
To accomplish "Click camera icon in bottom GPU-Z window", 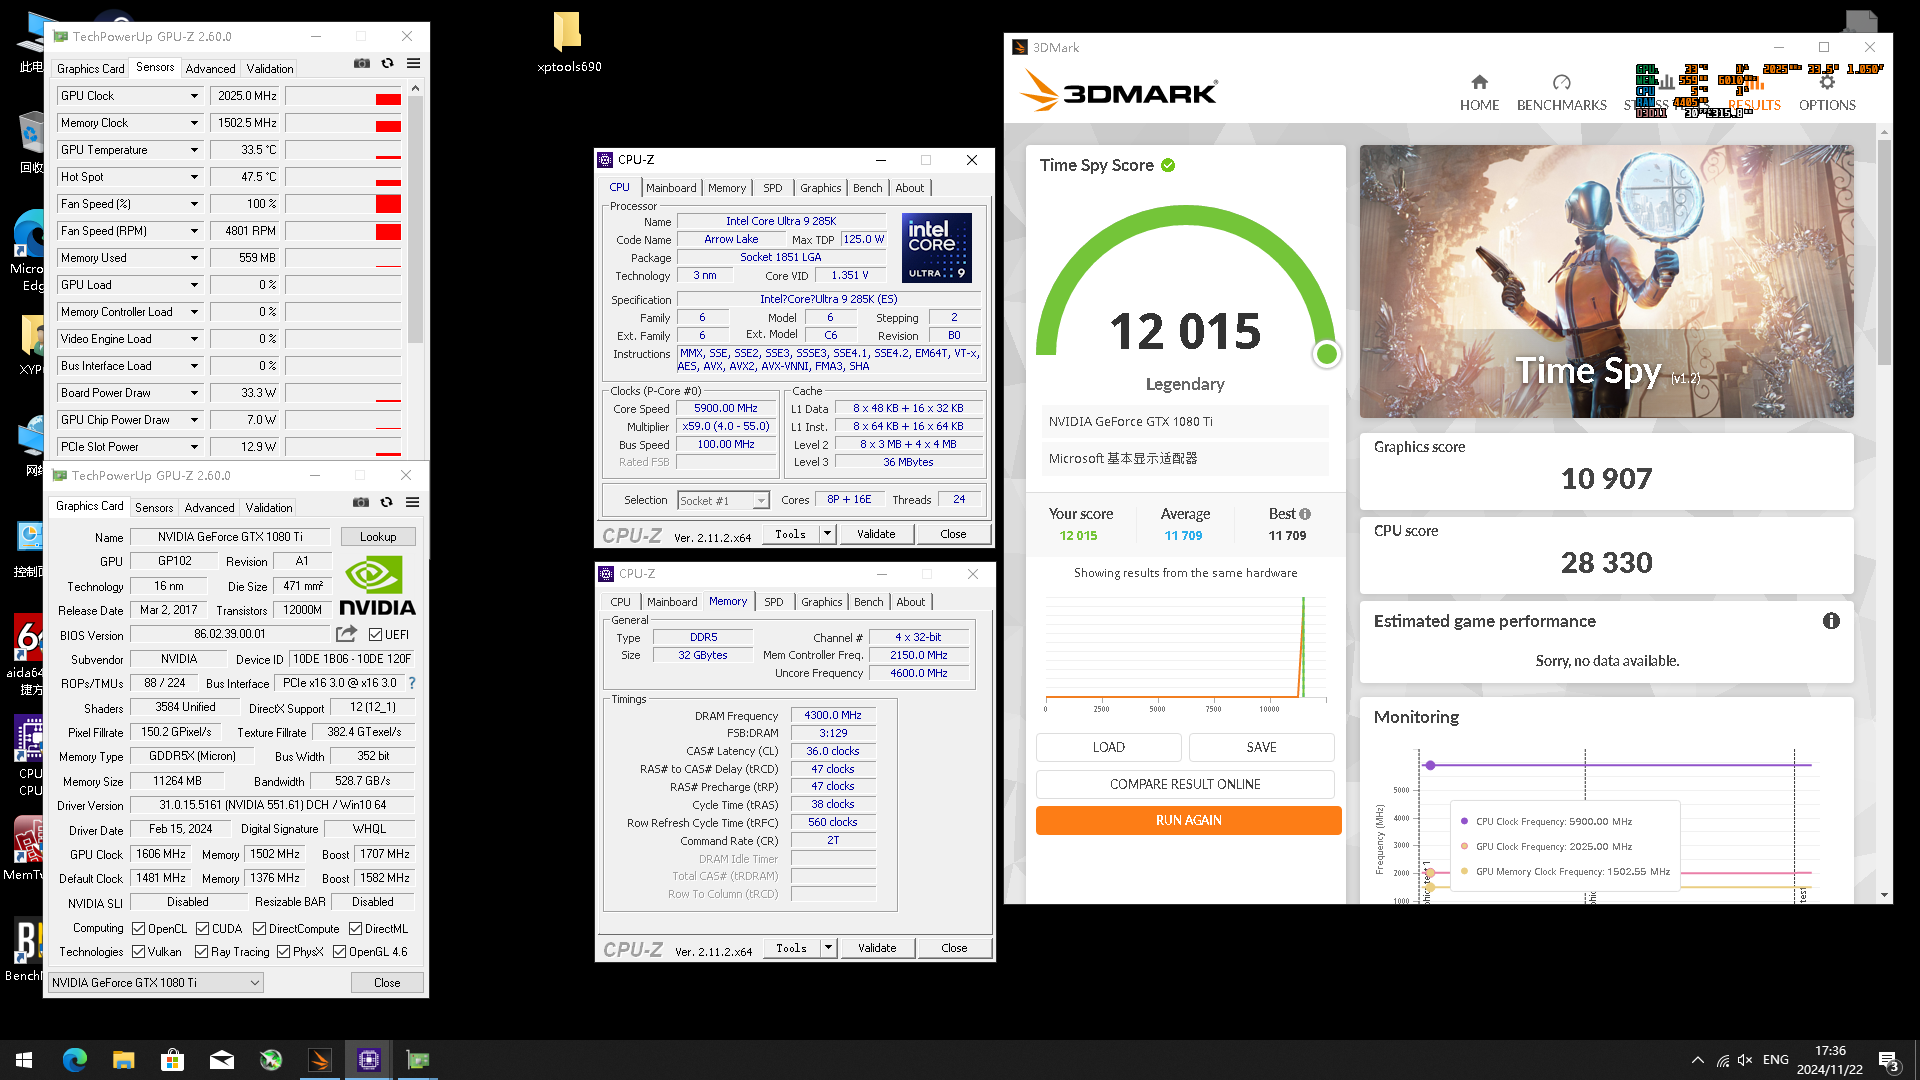I will (361, 502).
